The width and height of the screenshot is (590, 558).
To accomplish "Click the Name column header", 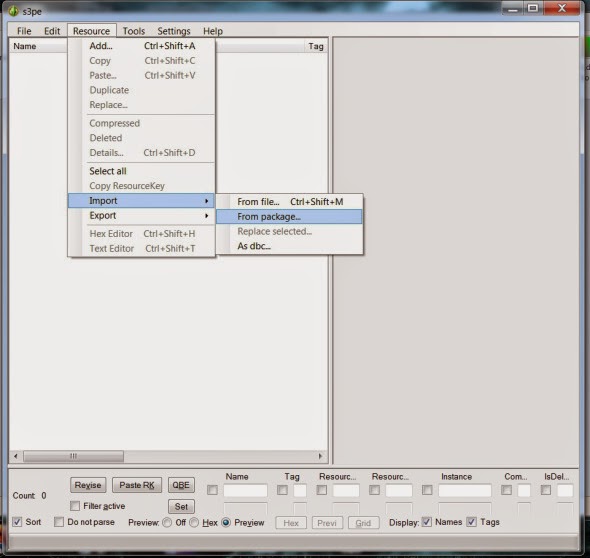I will pos(25,46).
